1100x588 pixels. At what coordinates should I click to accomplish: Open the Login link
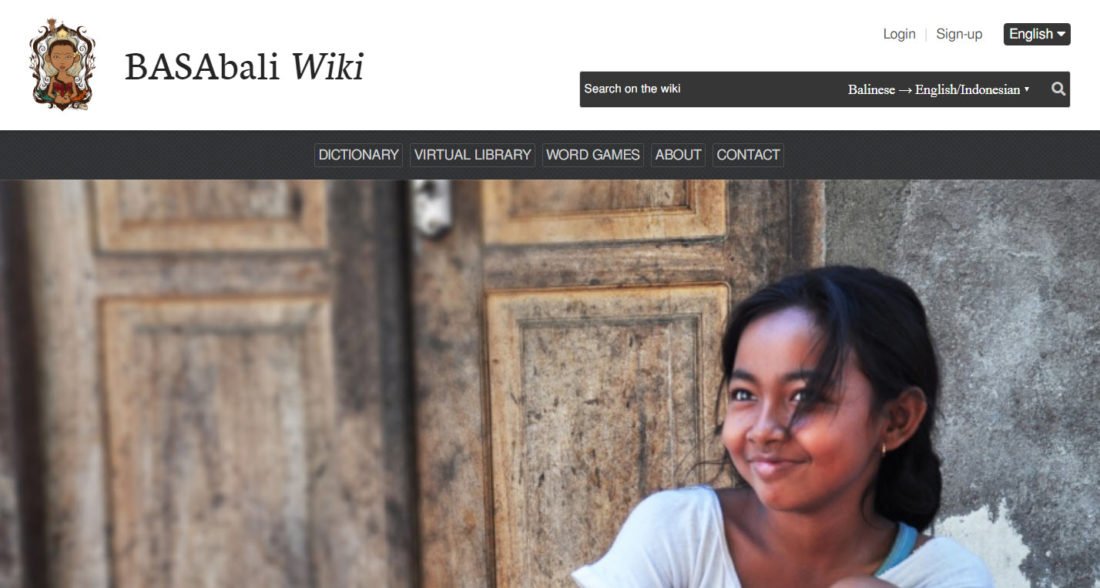[x=899, y=34]
